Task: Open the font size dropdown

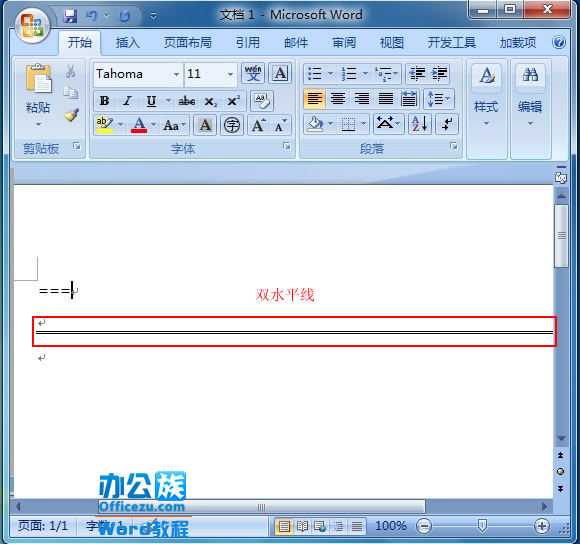Action: click(x=230, y=74)
